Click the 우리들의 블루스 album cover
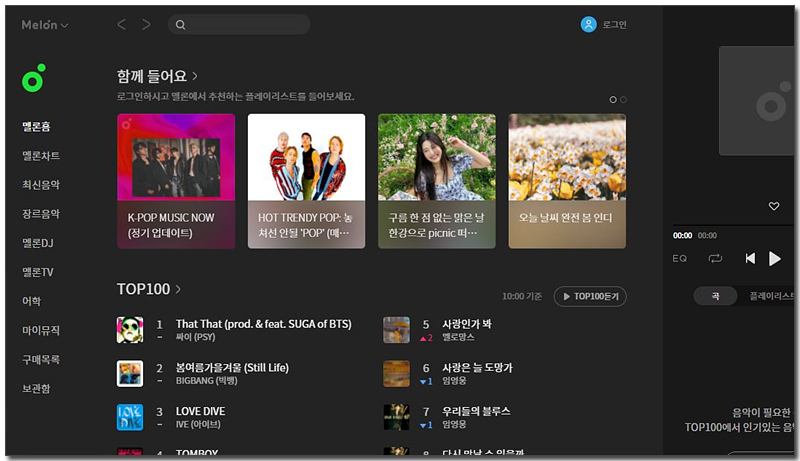The width and height of the screenshot is (800, 461). coord(396,417)
